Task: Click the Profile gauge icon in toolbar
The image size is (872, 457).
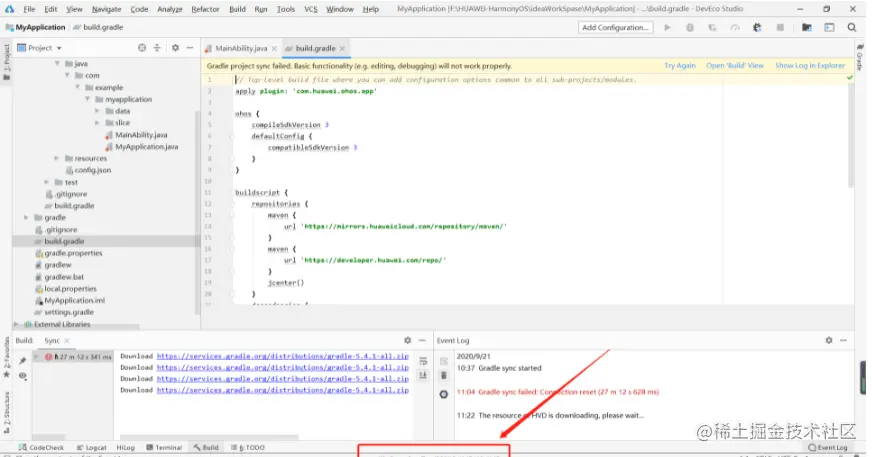Action: point(735,27)
